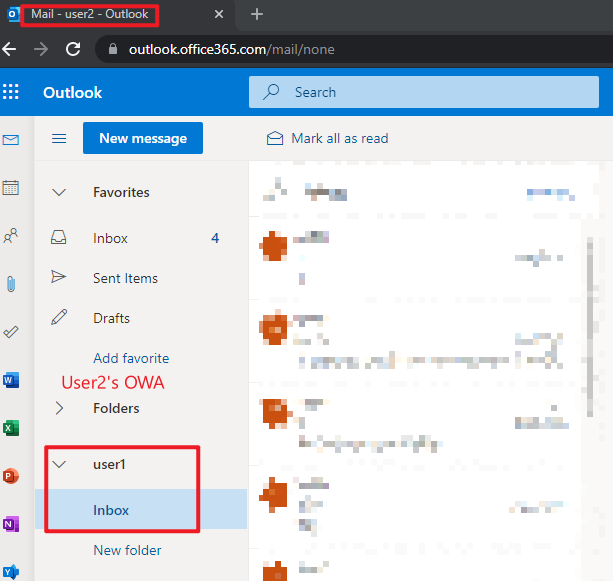Launch OneNote from the left rail
The width and height of the screenshot is (613, 581).
click(x=11, y=524)
